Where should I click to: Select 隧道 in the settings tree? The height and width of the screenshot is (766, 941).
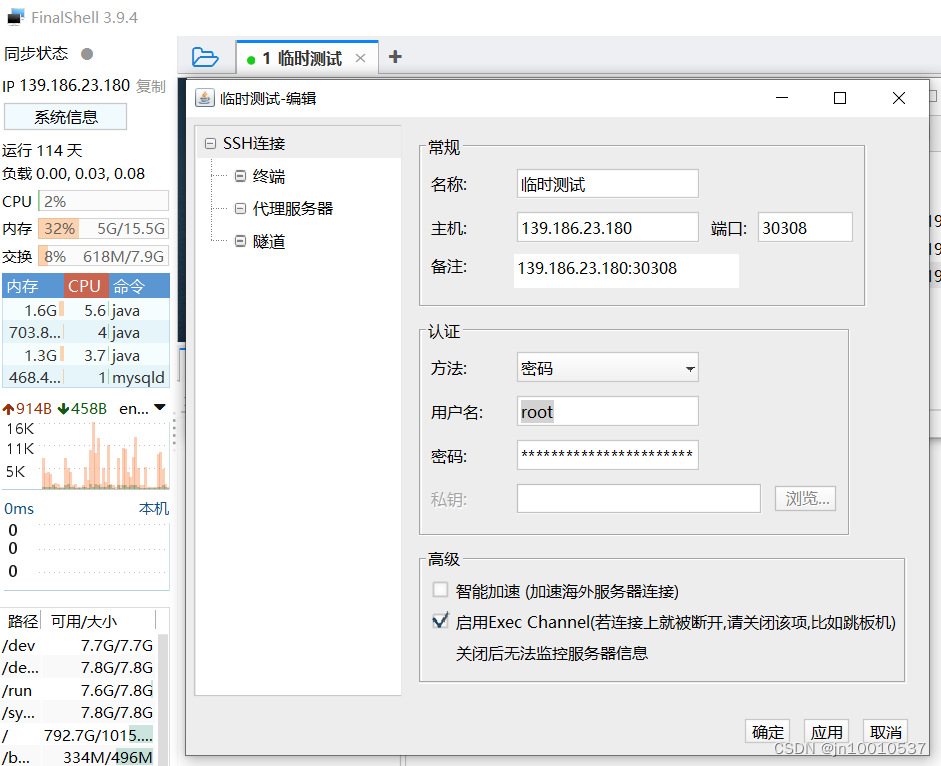coord(268,241)
